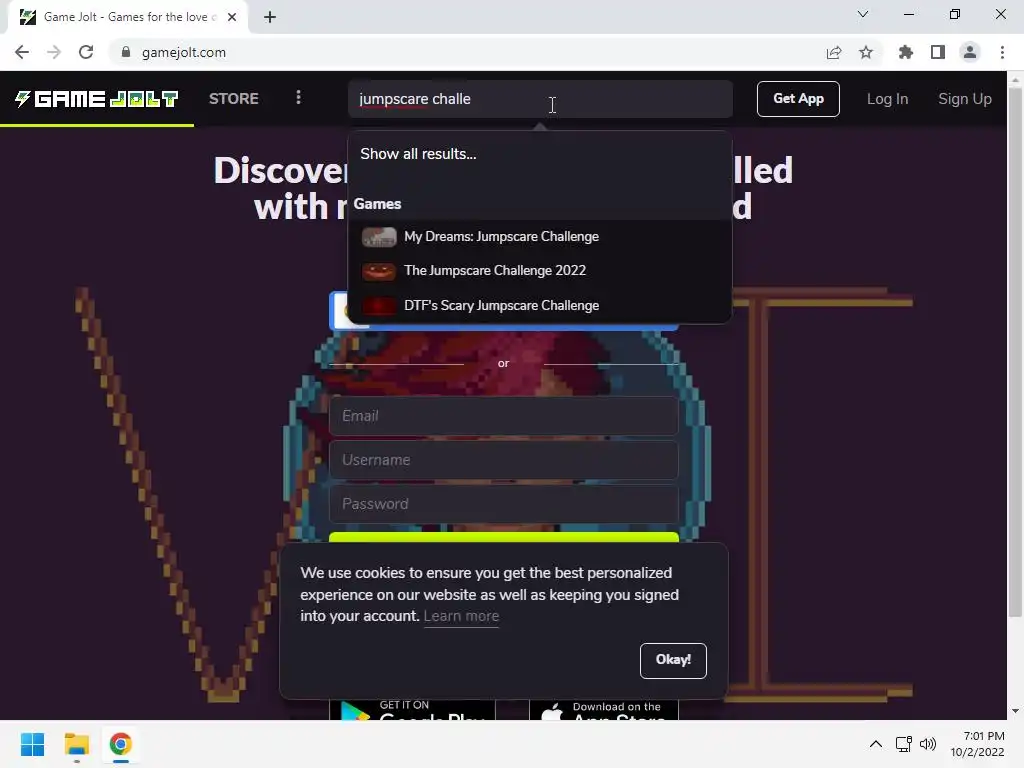Open the three-dot menu beside STORE
Image resolution: width=1024 pixels, height=768 pixels.
pyautogui.click(x=298, y=98)
